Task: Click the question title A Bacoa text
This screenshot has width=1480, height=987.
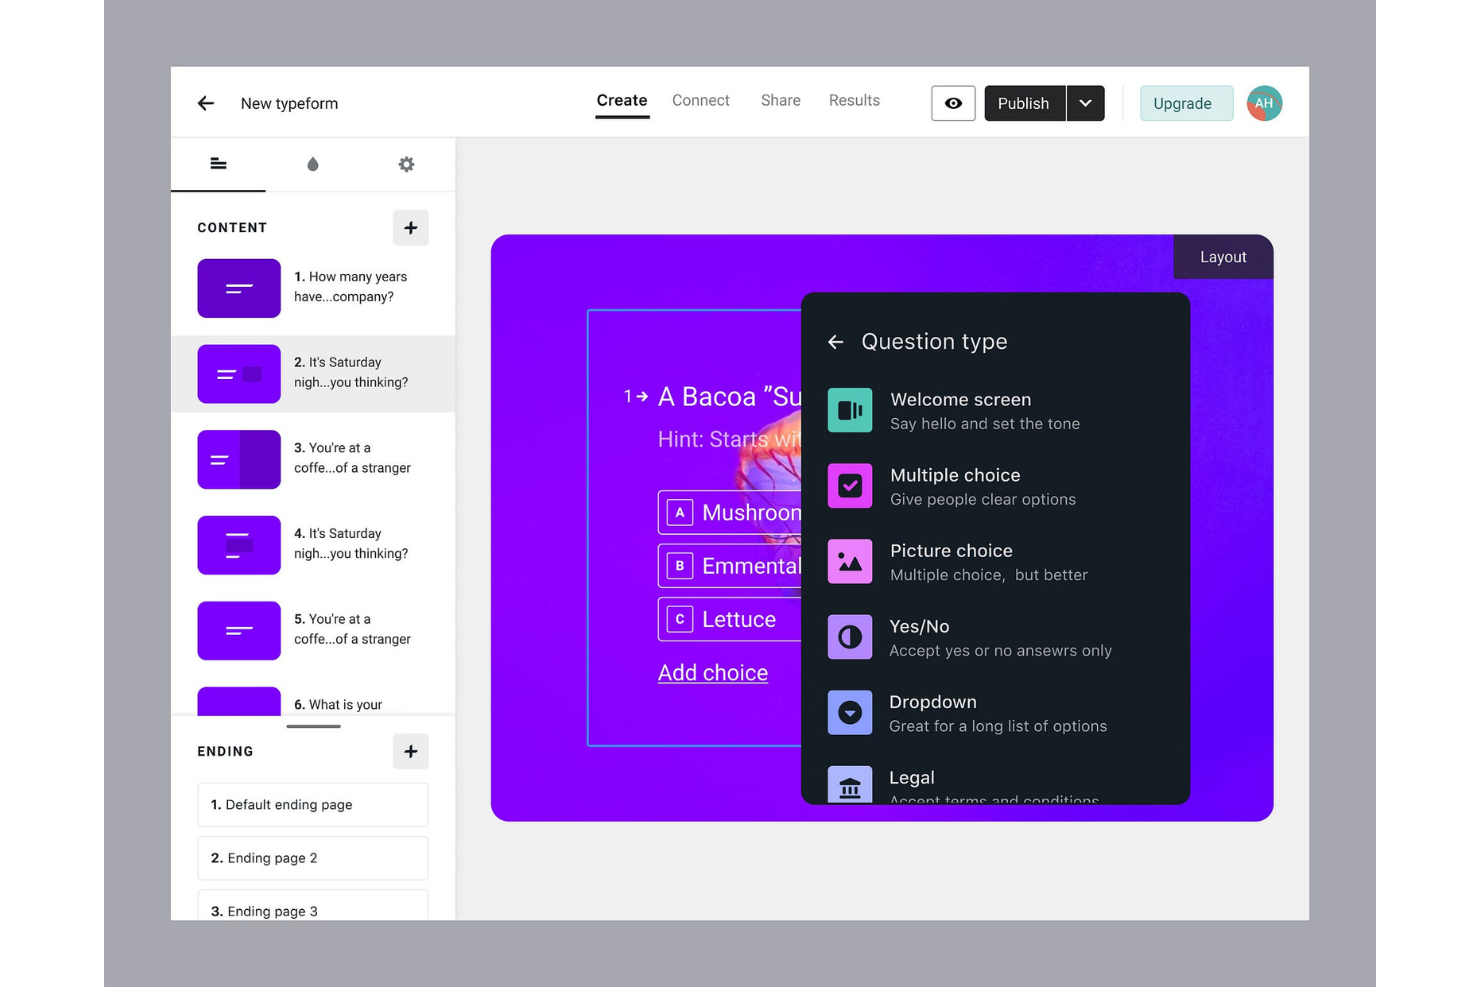Action: pos(730,397)
